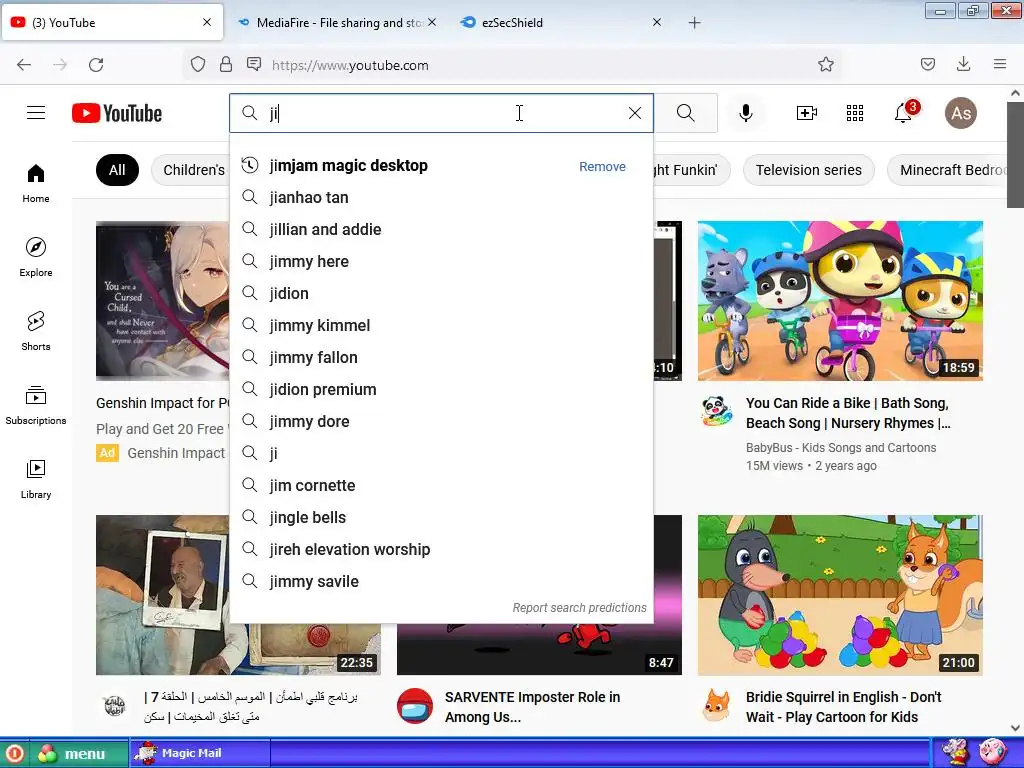The width and height of the screenshot is (1024, 768).
Task: Open BabyBus bike video thumbnail
Action: point(840,300)
